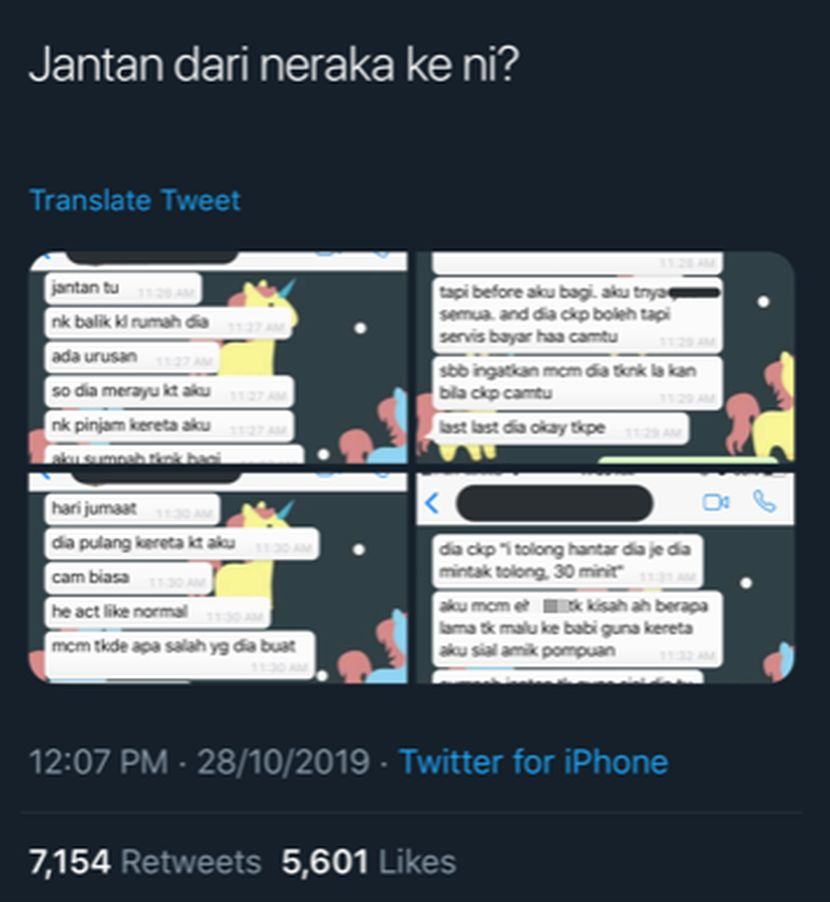The image size is (830, 902).
Task: Select message 'nk pinjam kereta aku'
Action: point(170,426)
